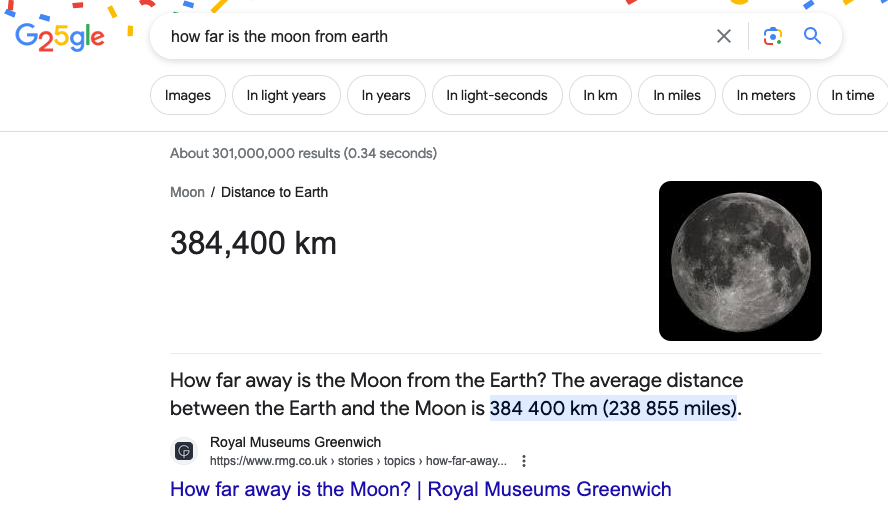888x516 pixels.
Task: Click the Google 25th anniversary logo
Action: (60, 37)
